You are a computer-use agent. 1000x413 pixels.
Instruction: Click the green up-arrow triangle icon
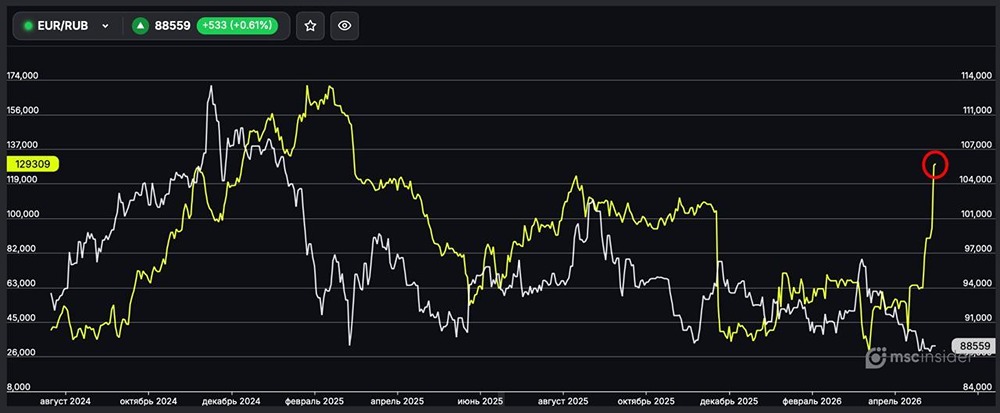[141, 26]
